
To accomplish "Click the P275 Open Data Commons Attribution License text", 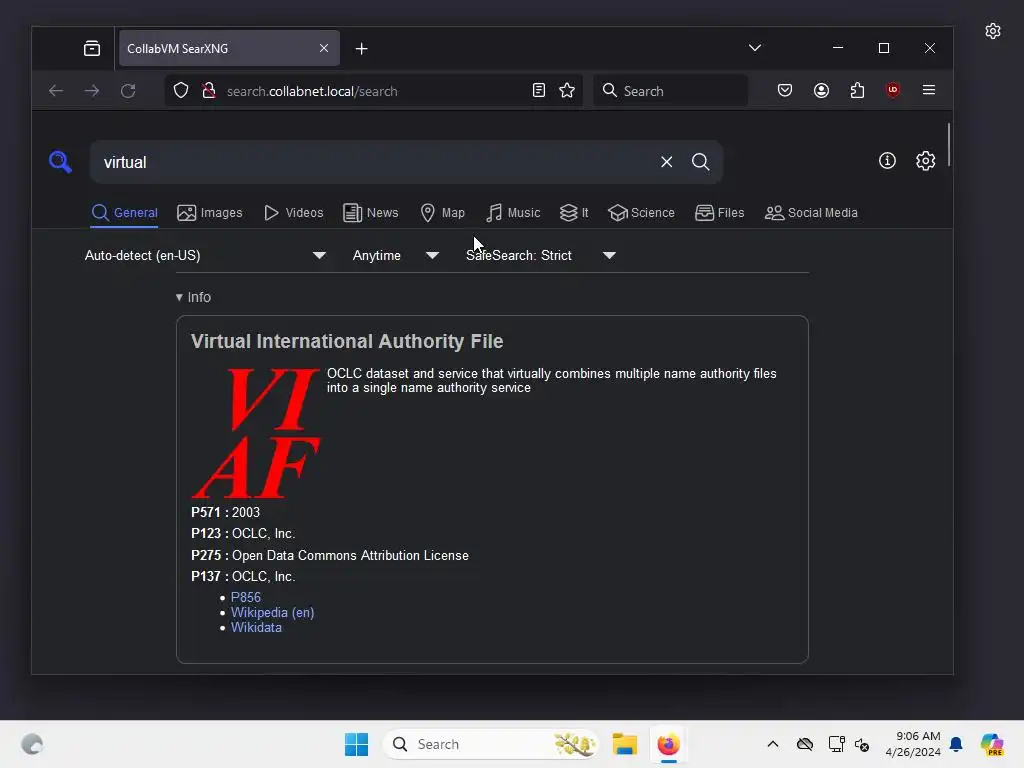I will click(330, 556).
